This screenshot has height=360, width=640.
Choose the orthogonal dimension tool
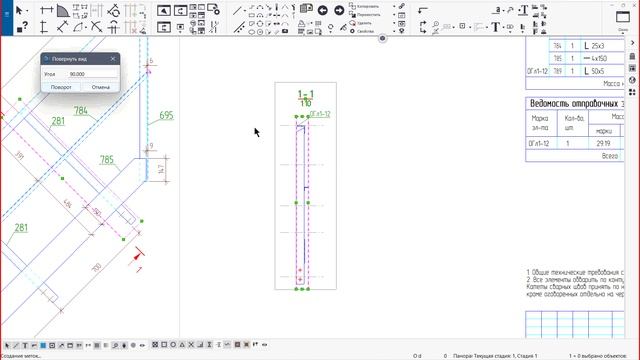[62, 27]
